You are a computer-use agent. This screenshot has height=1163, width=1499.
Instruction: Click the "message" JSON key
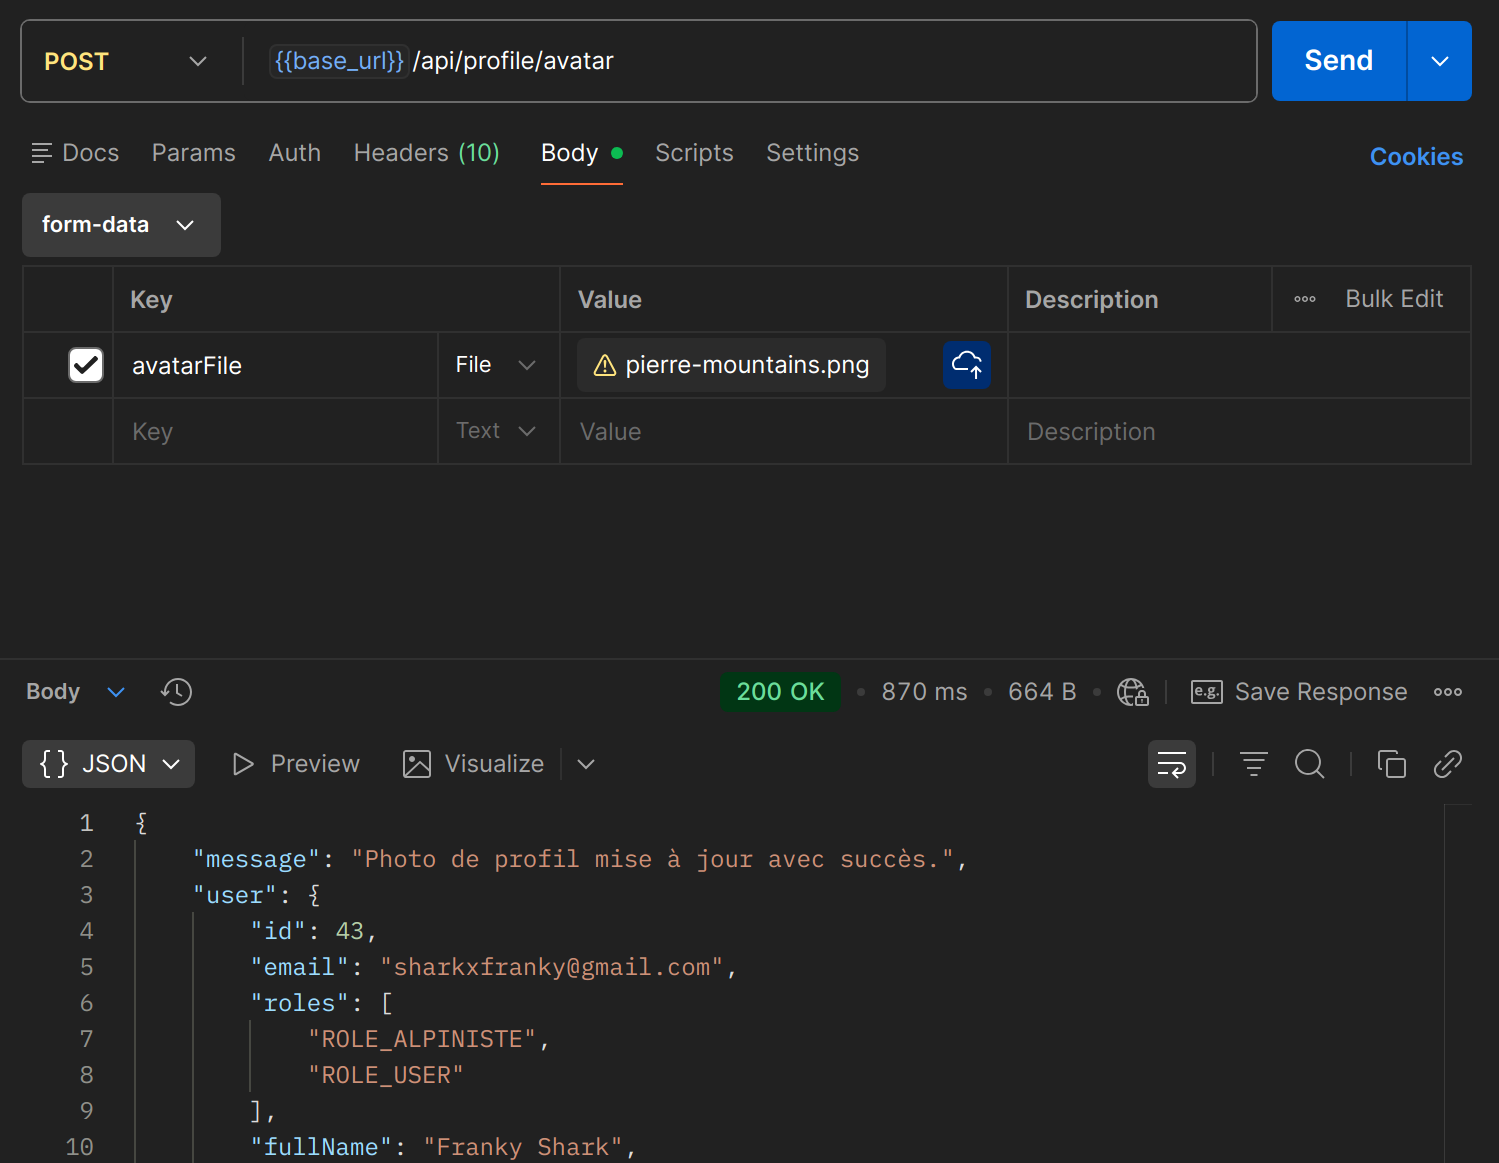(256, 859)
